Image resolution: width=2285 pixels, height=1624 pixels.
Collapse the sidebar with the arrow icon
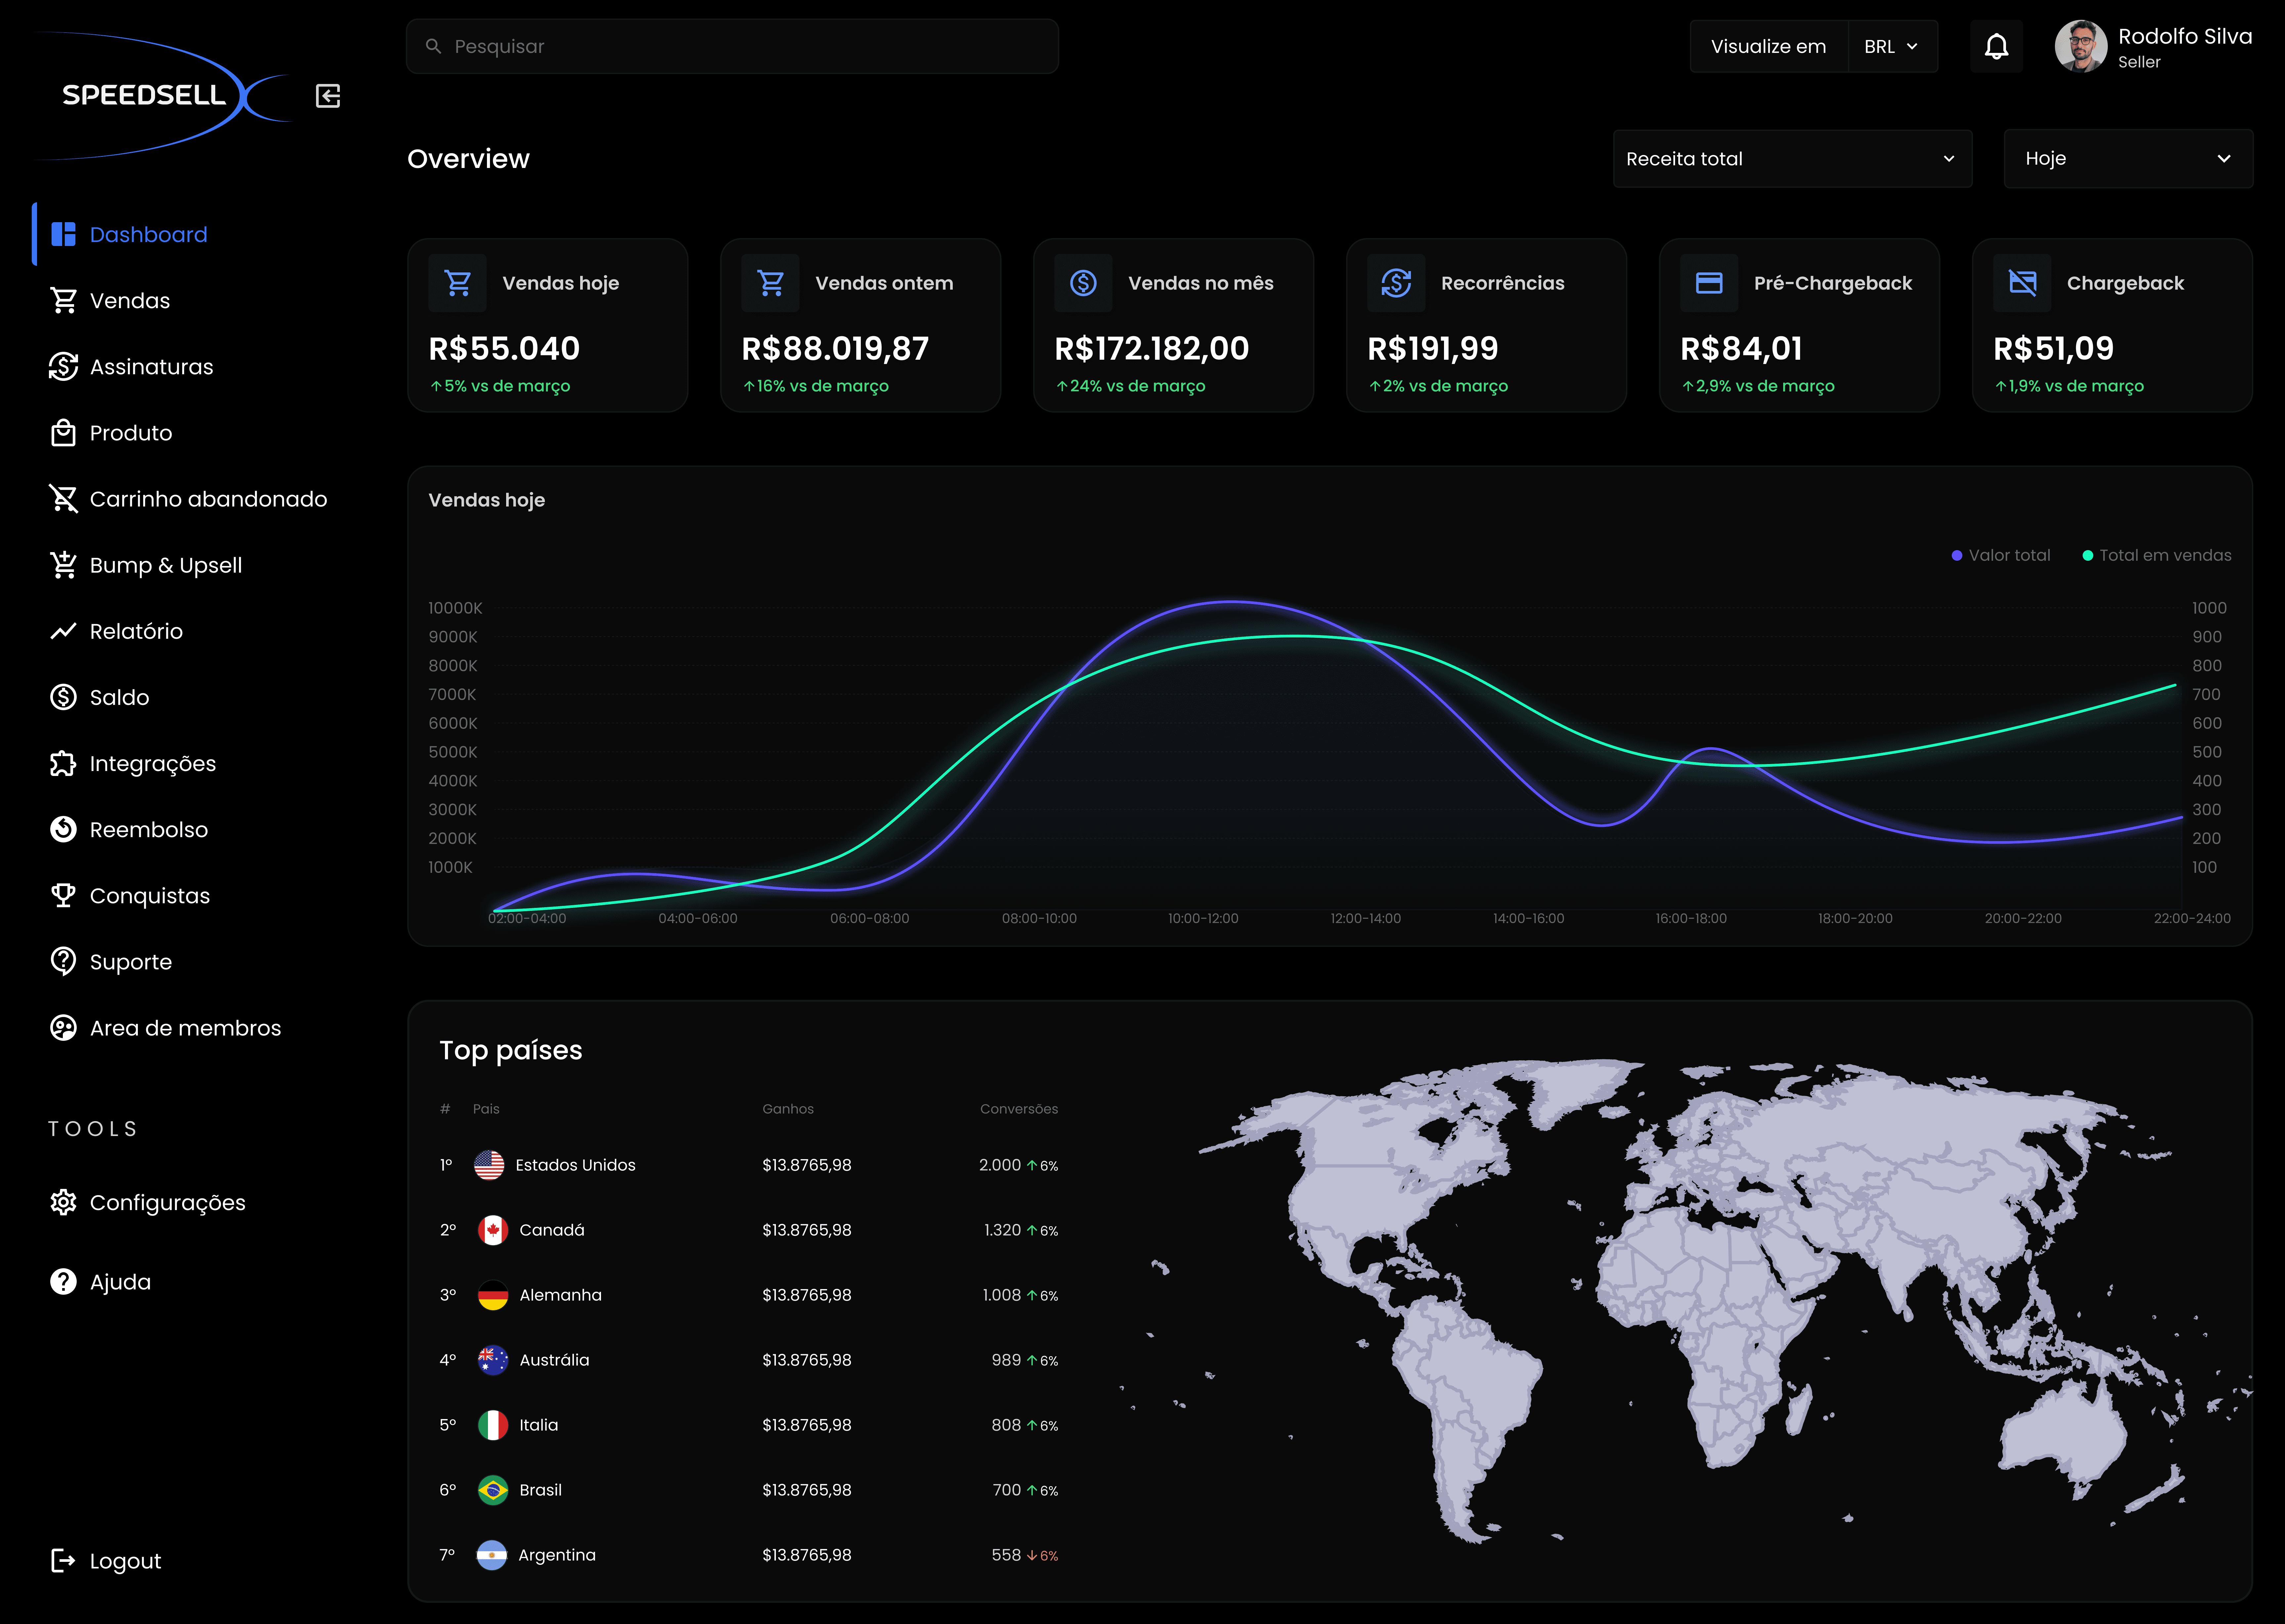(328, 96)
